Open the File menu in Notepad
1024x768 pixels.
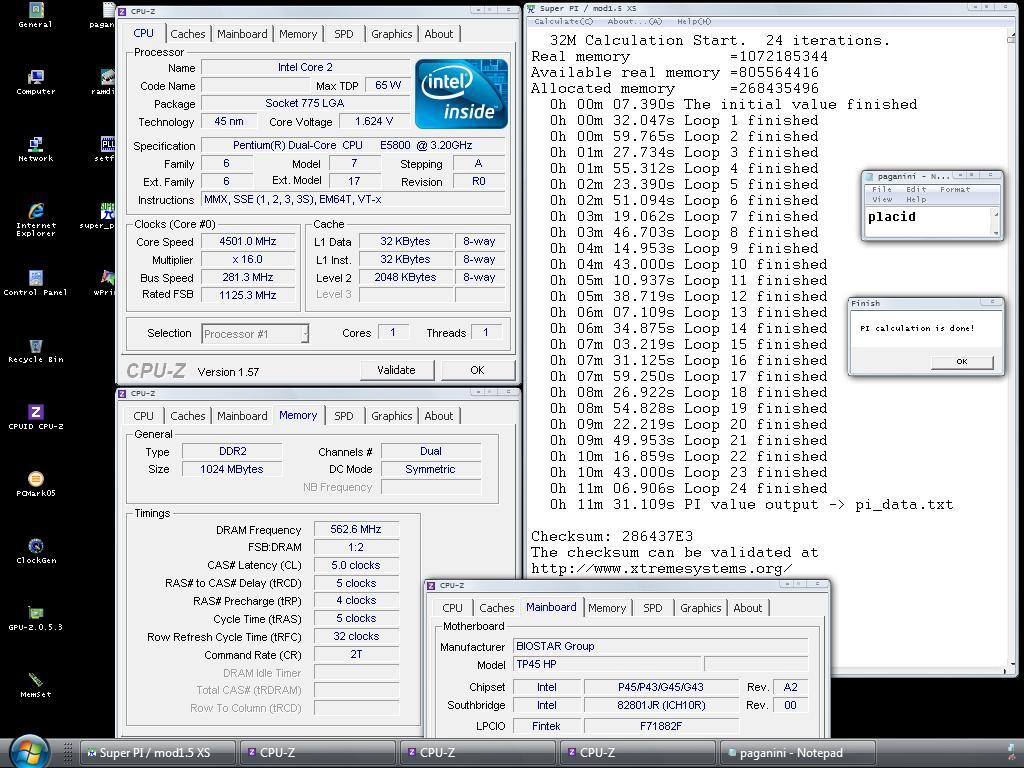pos(882,189)
